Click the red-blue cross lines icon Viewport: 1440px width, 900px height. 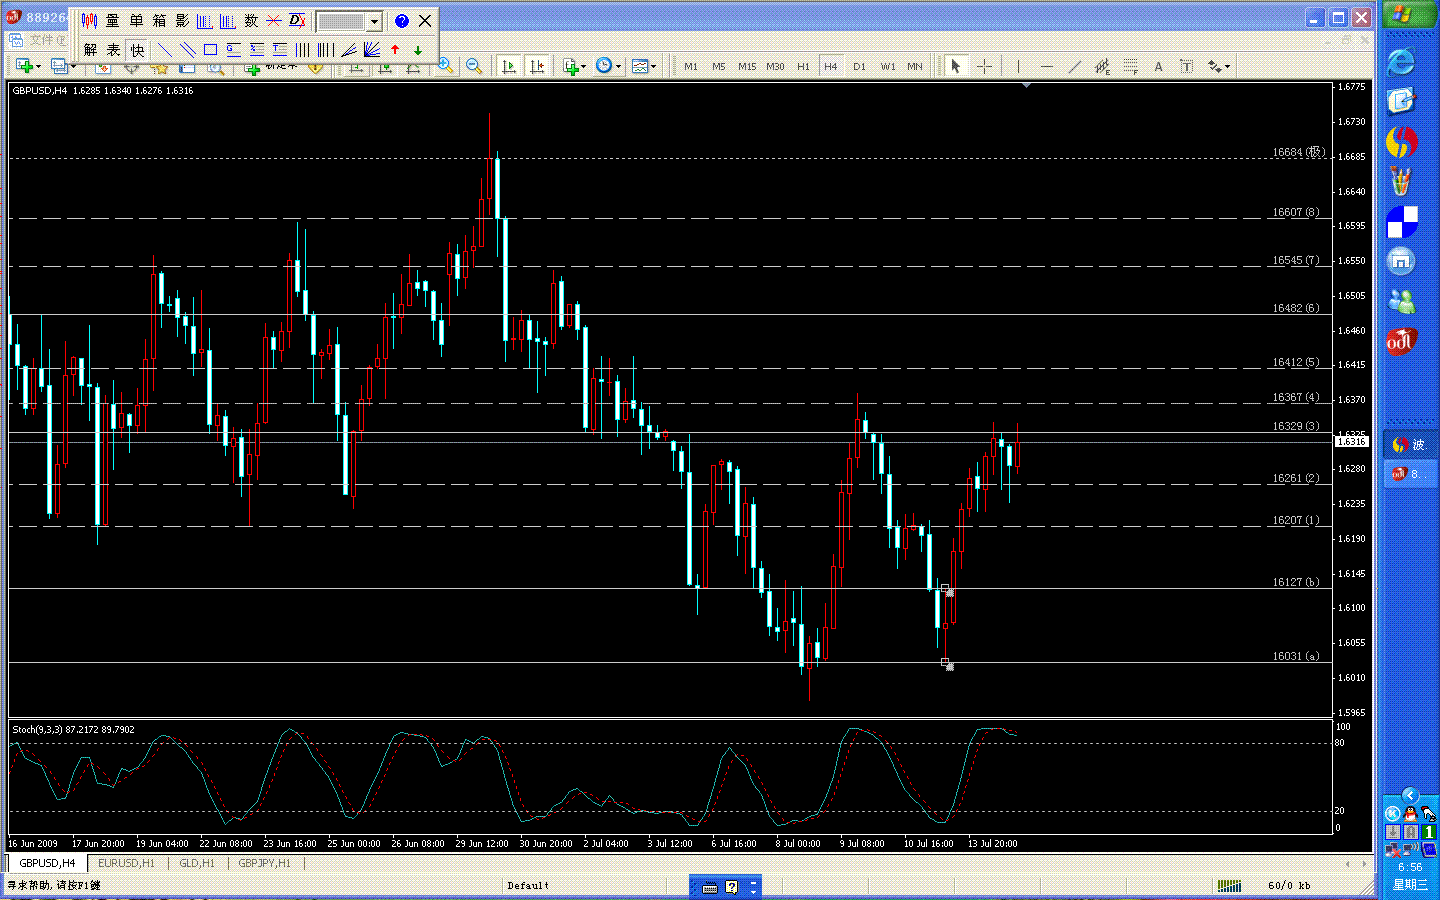click(274, 21)
